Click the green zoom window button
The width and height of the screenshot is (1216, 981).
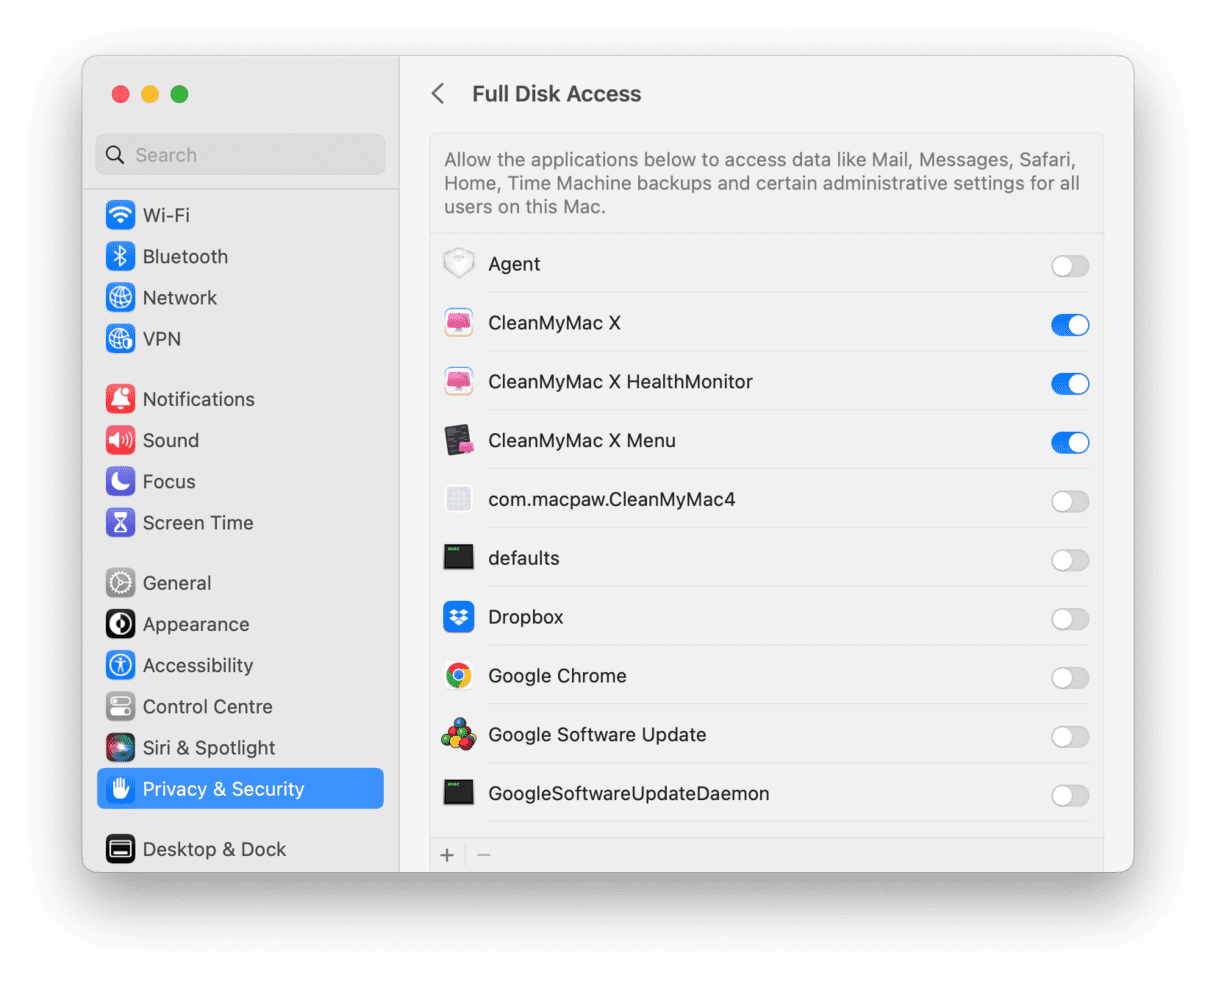pos(179,94)
